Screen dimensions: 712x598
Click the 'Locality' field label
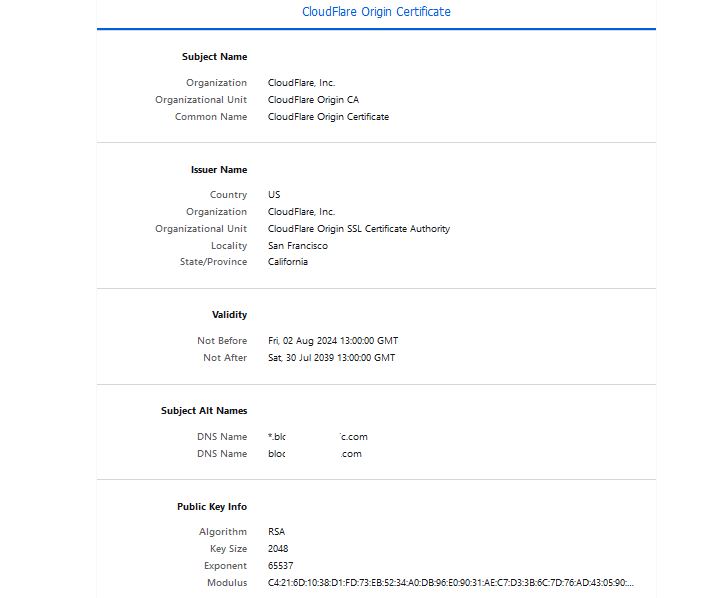(x=229, y=246)
